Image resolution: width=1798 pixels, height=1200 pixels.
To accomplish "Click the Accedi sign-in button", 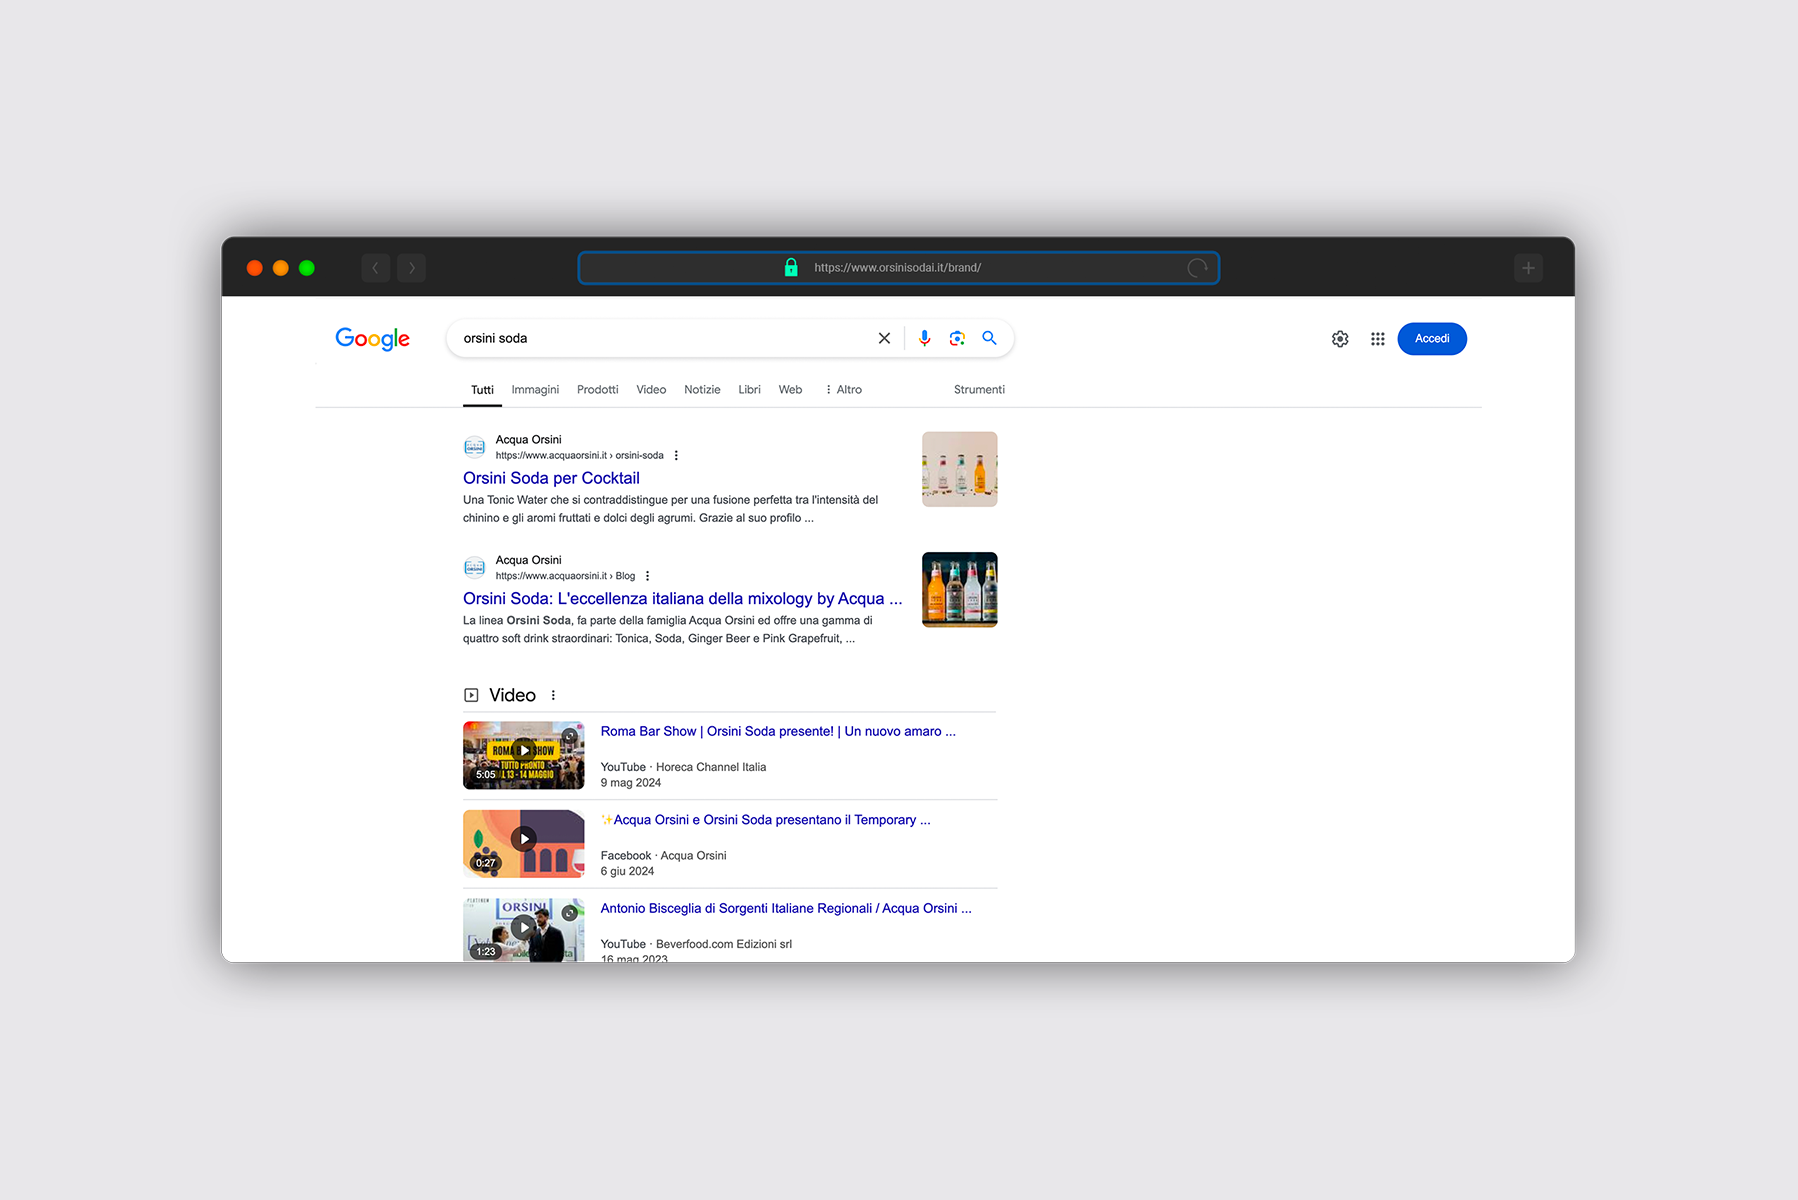I will (1431, 339).
